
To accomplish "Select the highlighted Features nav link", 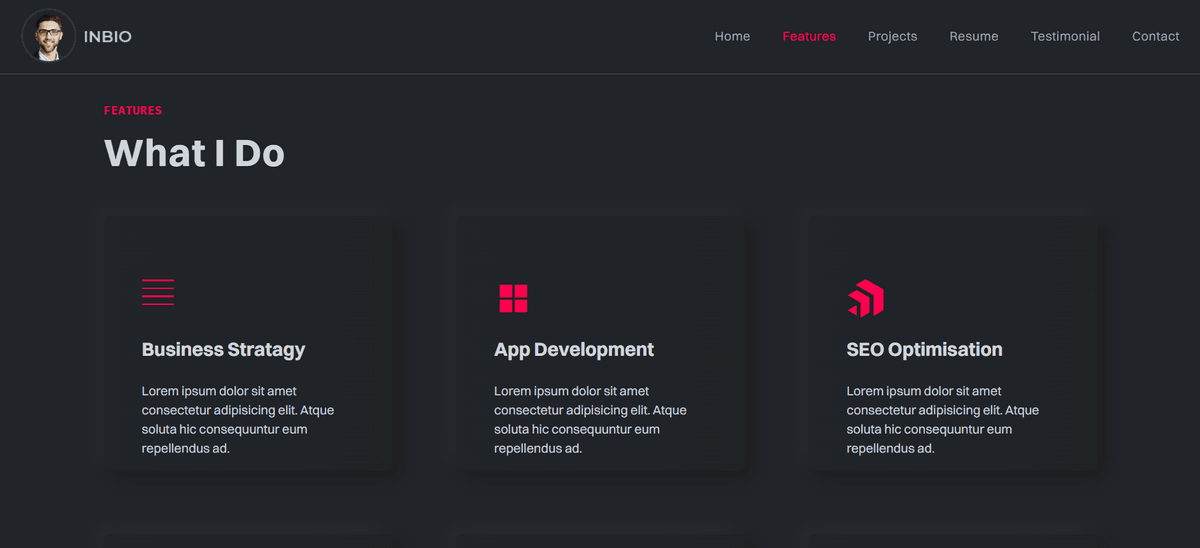I will [809, 37].
